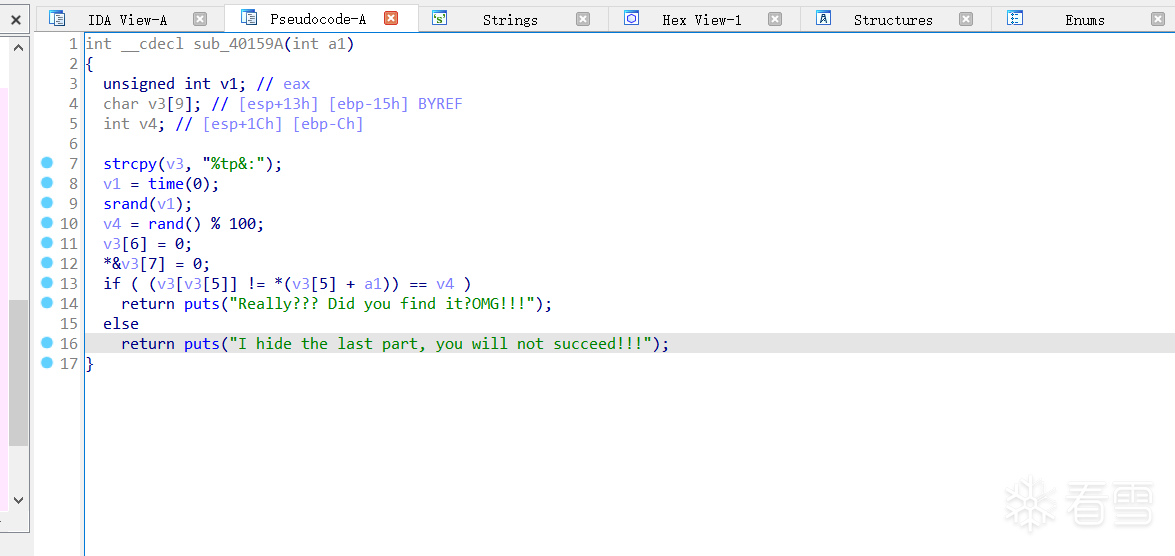The image size is (1175, 556).
Task: Close the IDA View-A tab
Action: (x=199, y=19)
